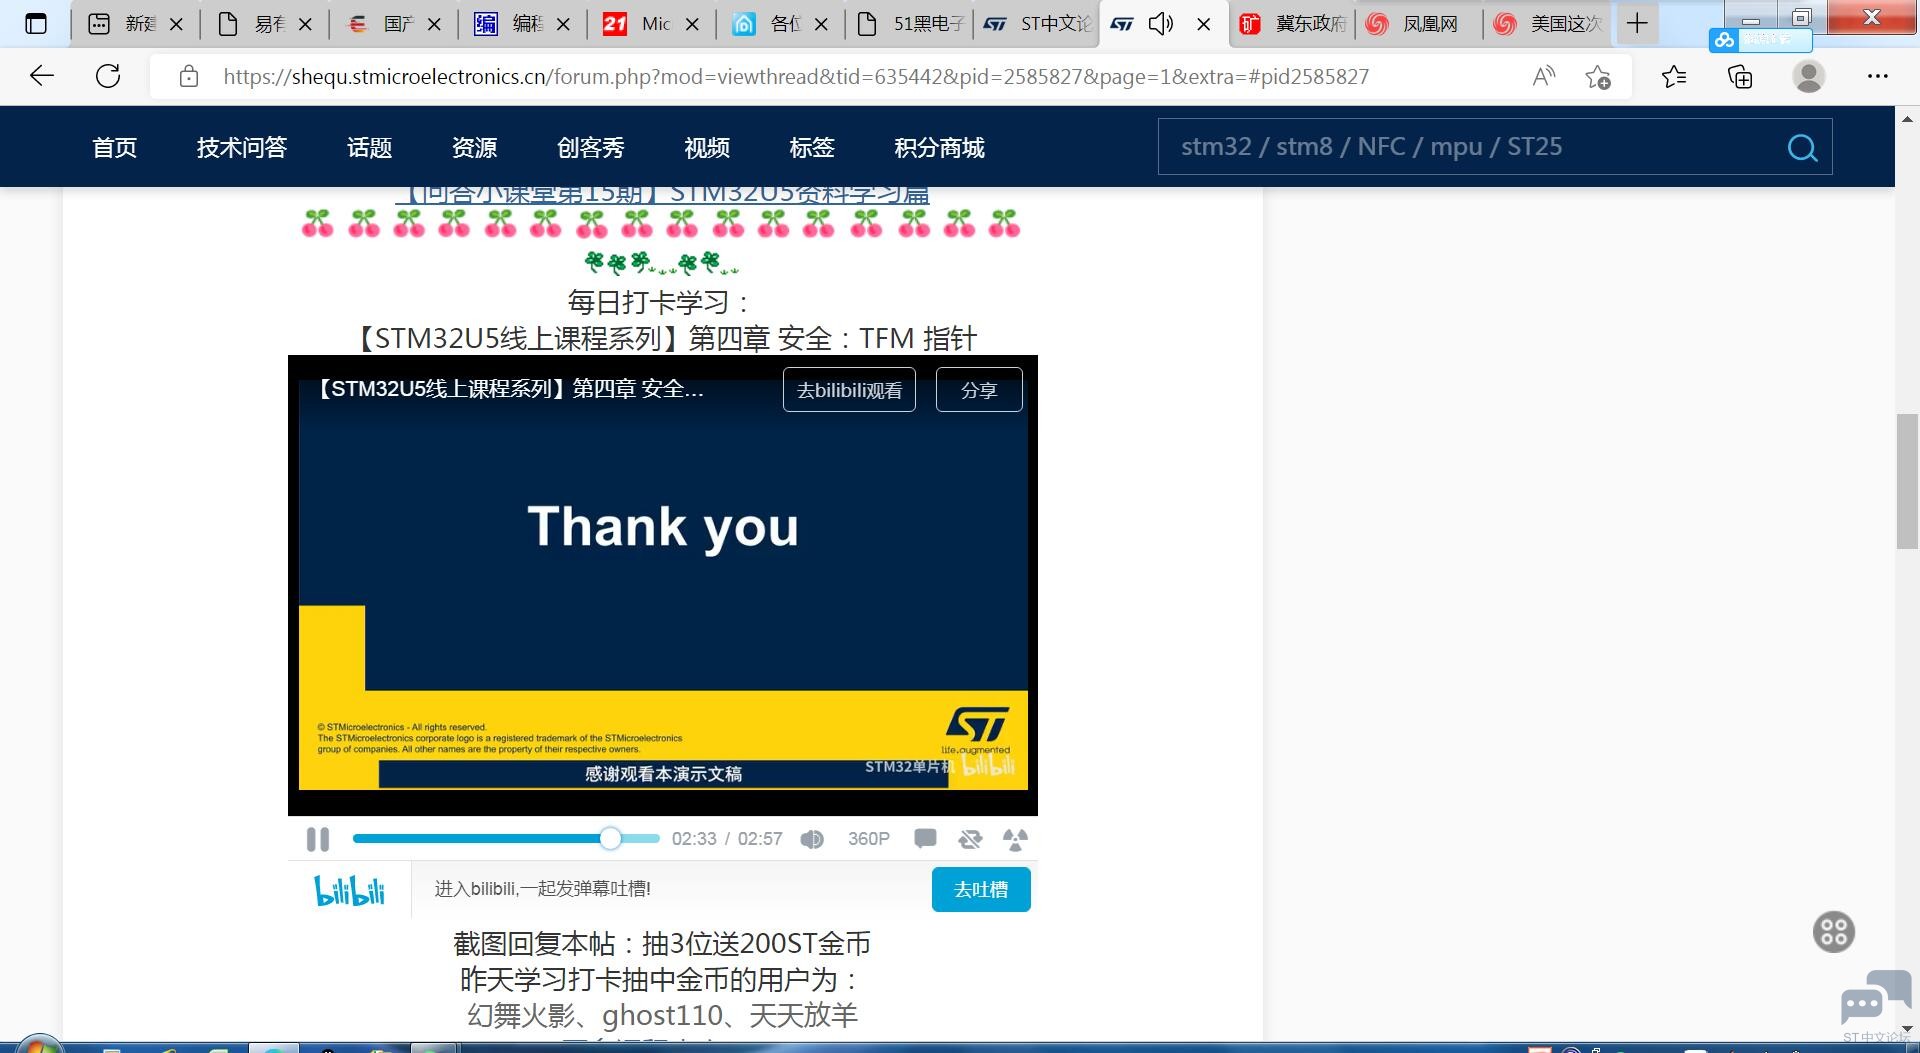Open the tab actions menu icon
The width and height of the screenshot is (1920, 1053).
click(36, 24)
